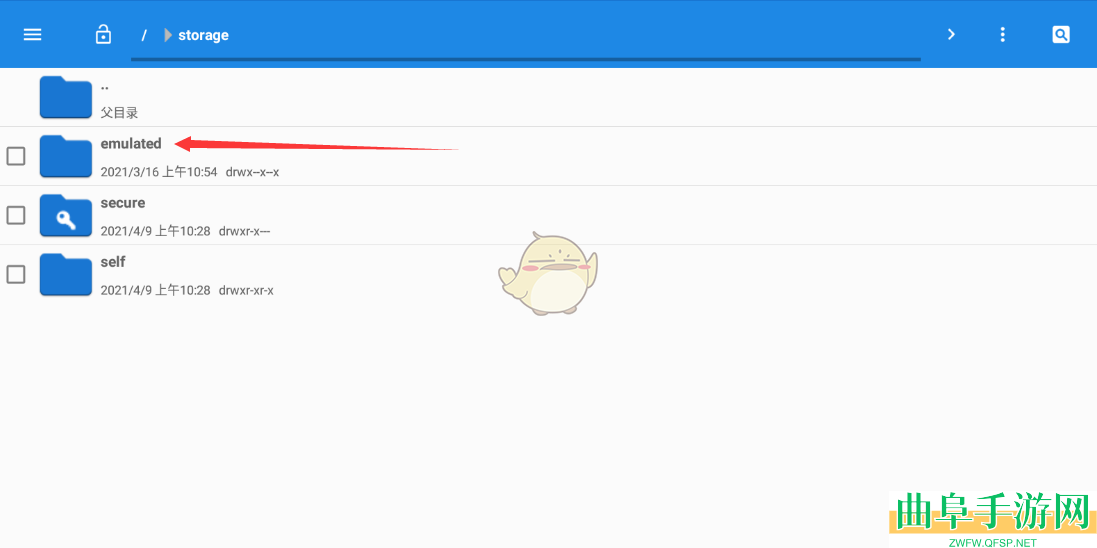Viewport: 1097px width, 548px height.
Task: Open the search magnifier icon
Action: (1061, 34)
